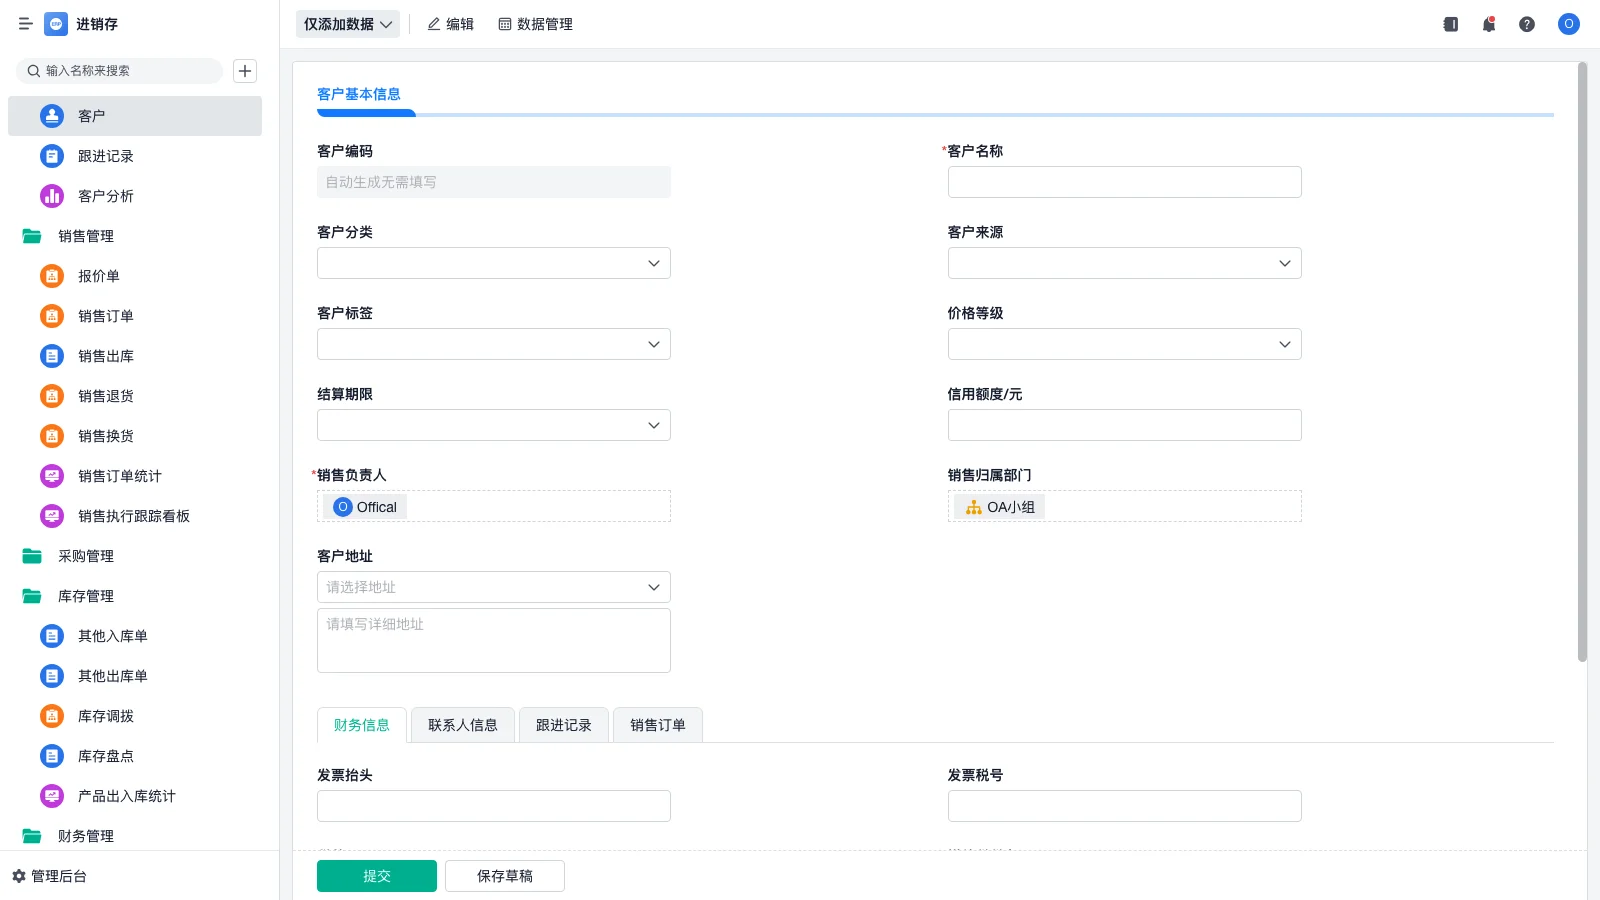The height and width of the screenshot is (900, 1600).
Task: Open 销售退货 via its orange icon
Action: [x=52, y=396]
